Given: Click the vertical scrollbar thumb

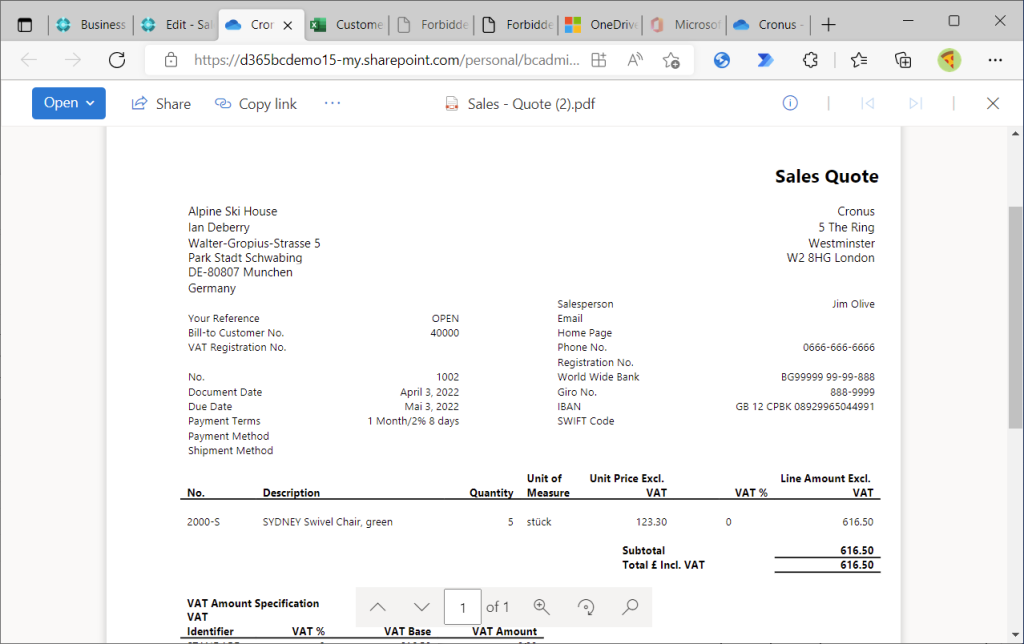Looking at the screenshot, I should [1015, 317].
